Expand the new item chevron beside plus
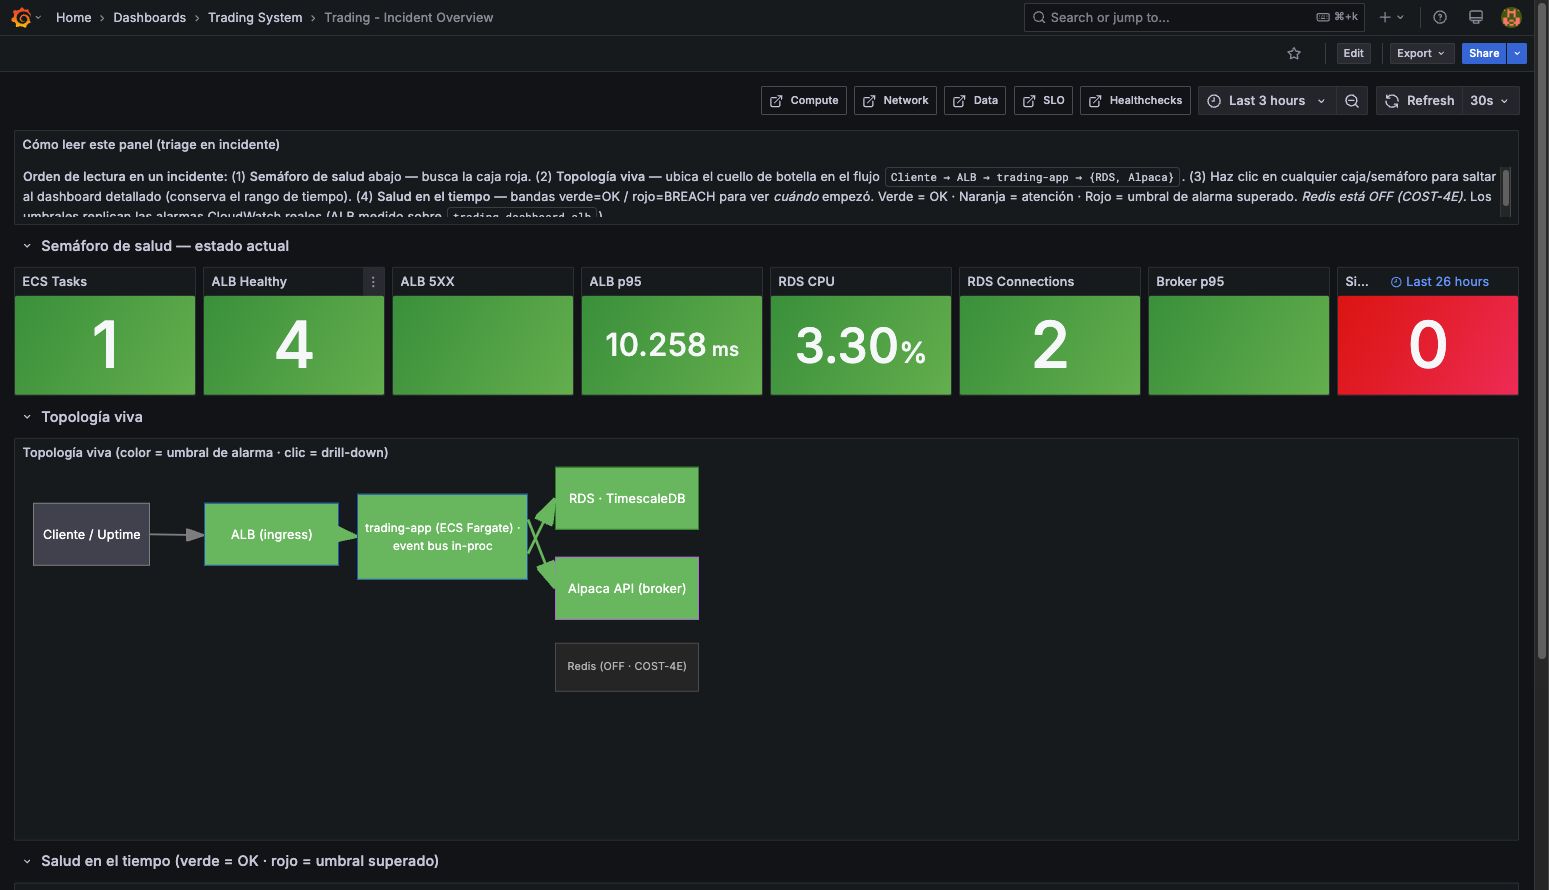1549x890 pixels. coord(1400,17)
